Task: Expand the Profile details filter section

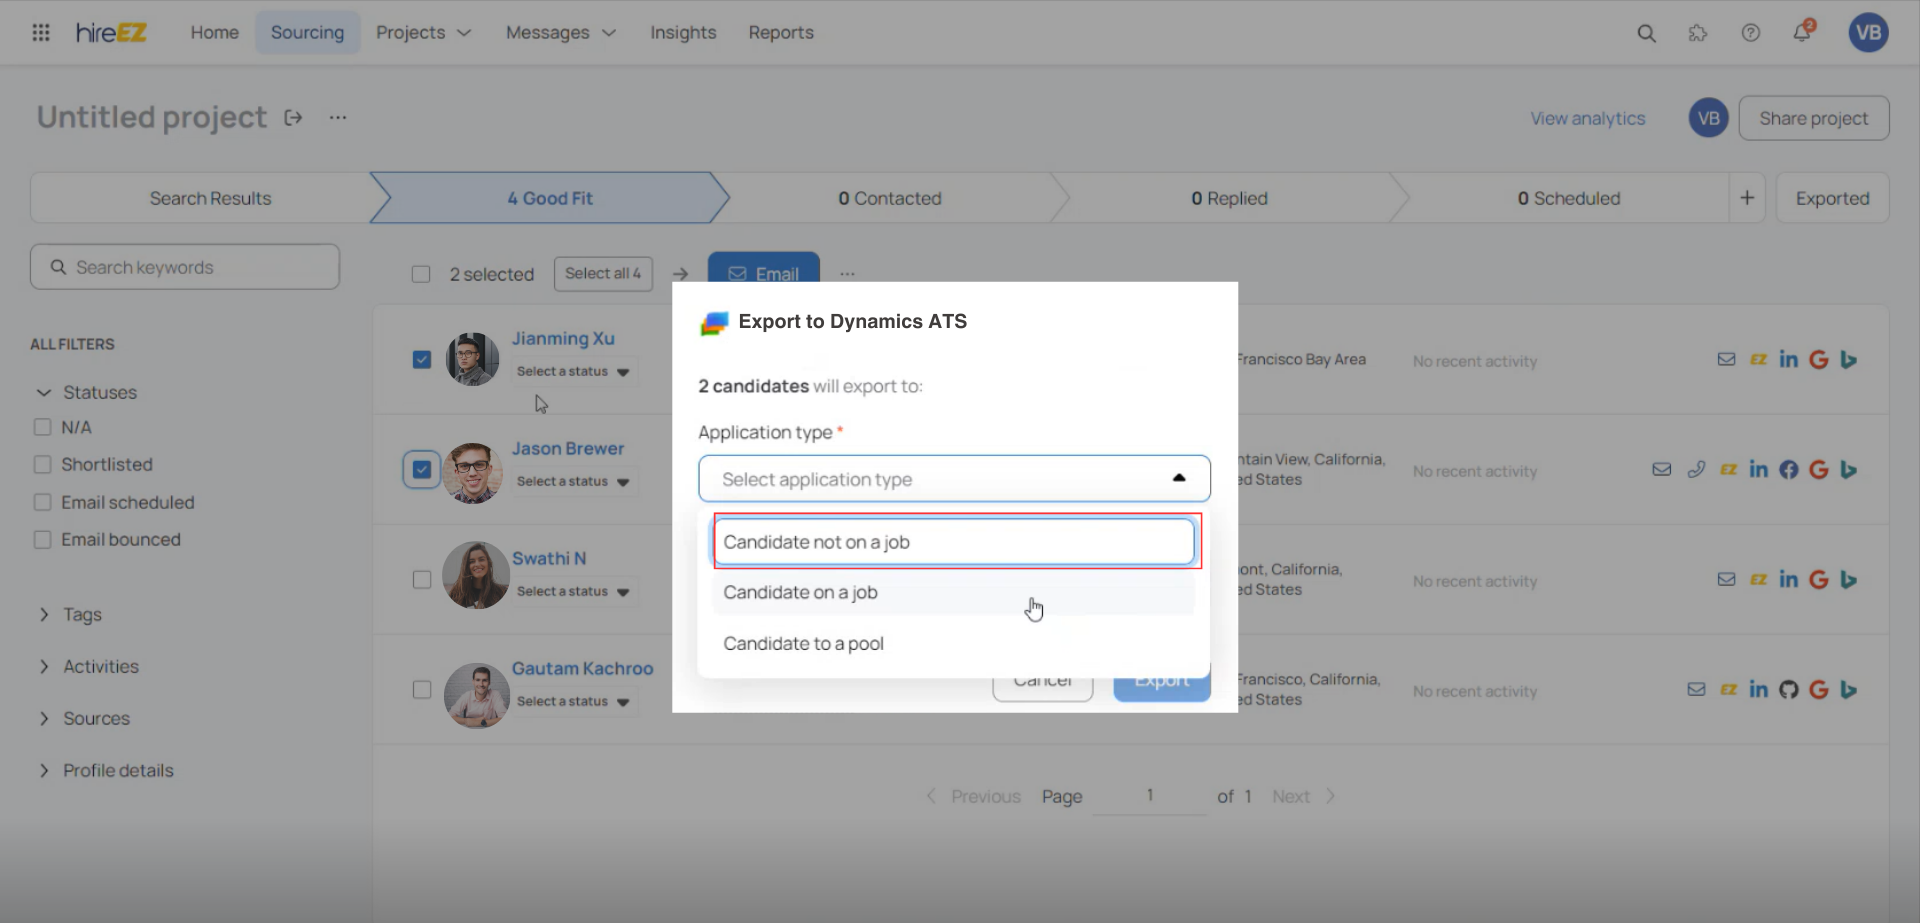Action: 106,770
